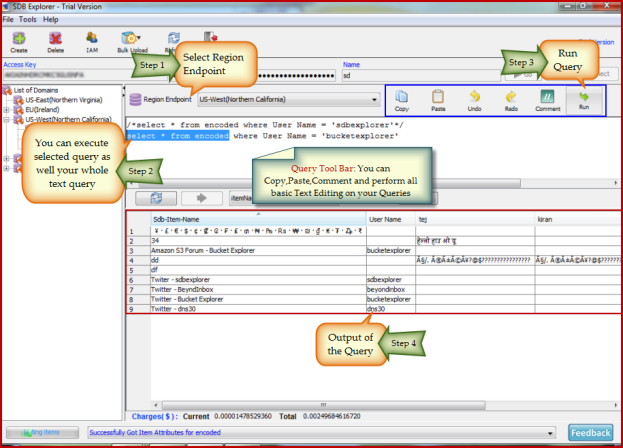
Task: Expand the EU(Ireland) tree node
Action: click(x=6, y=110)
